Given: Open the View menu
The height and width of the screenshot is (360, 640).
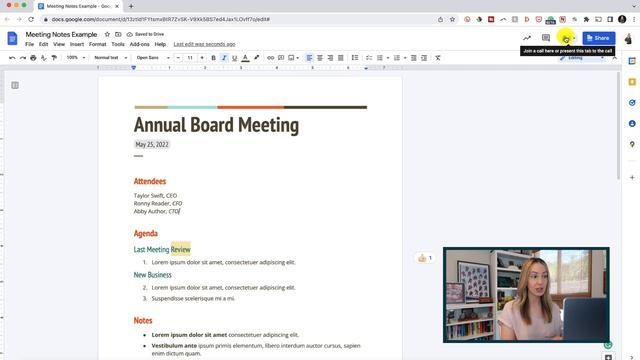Looking at the screenshot, I should tap(59, 44).
